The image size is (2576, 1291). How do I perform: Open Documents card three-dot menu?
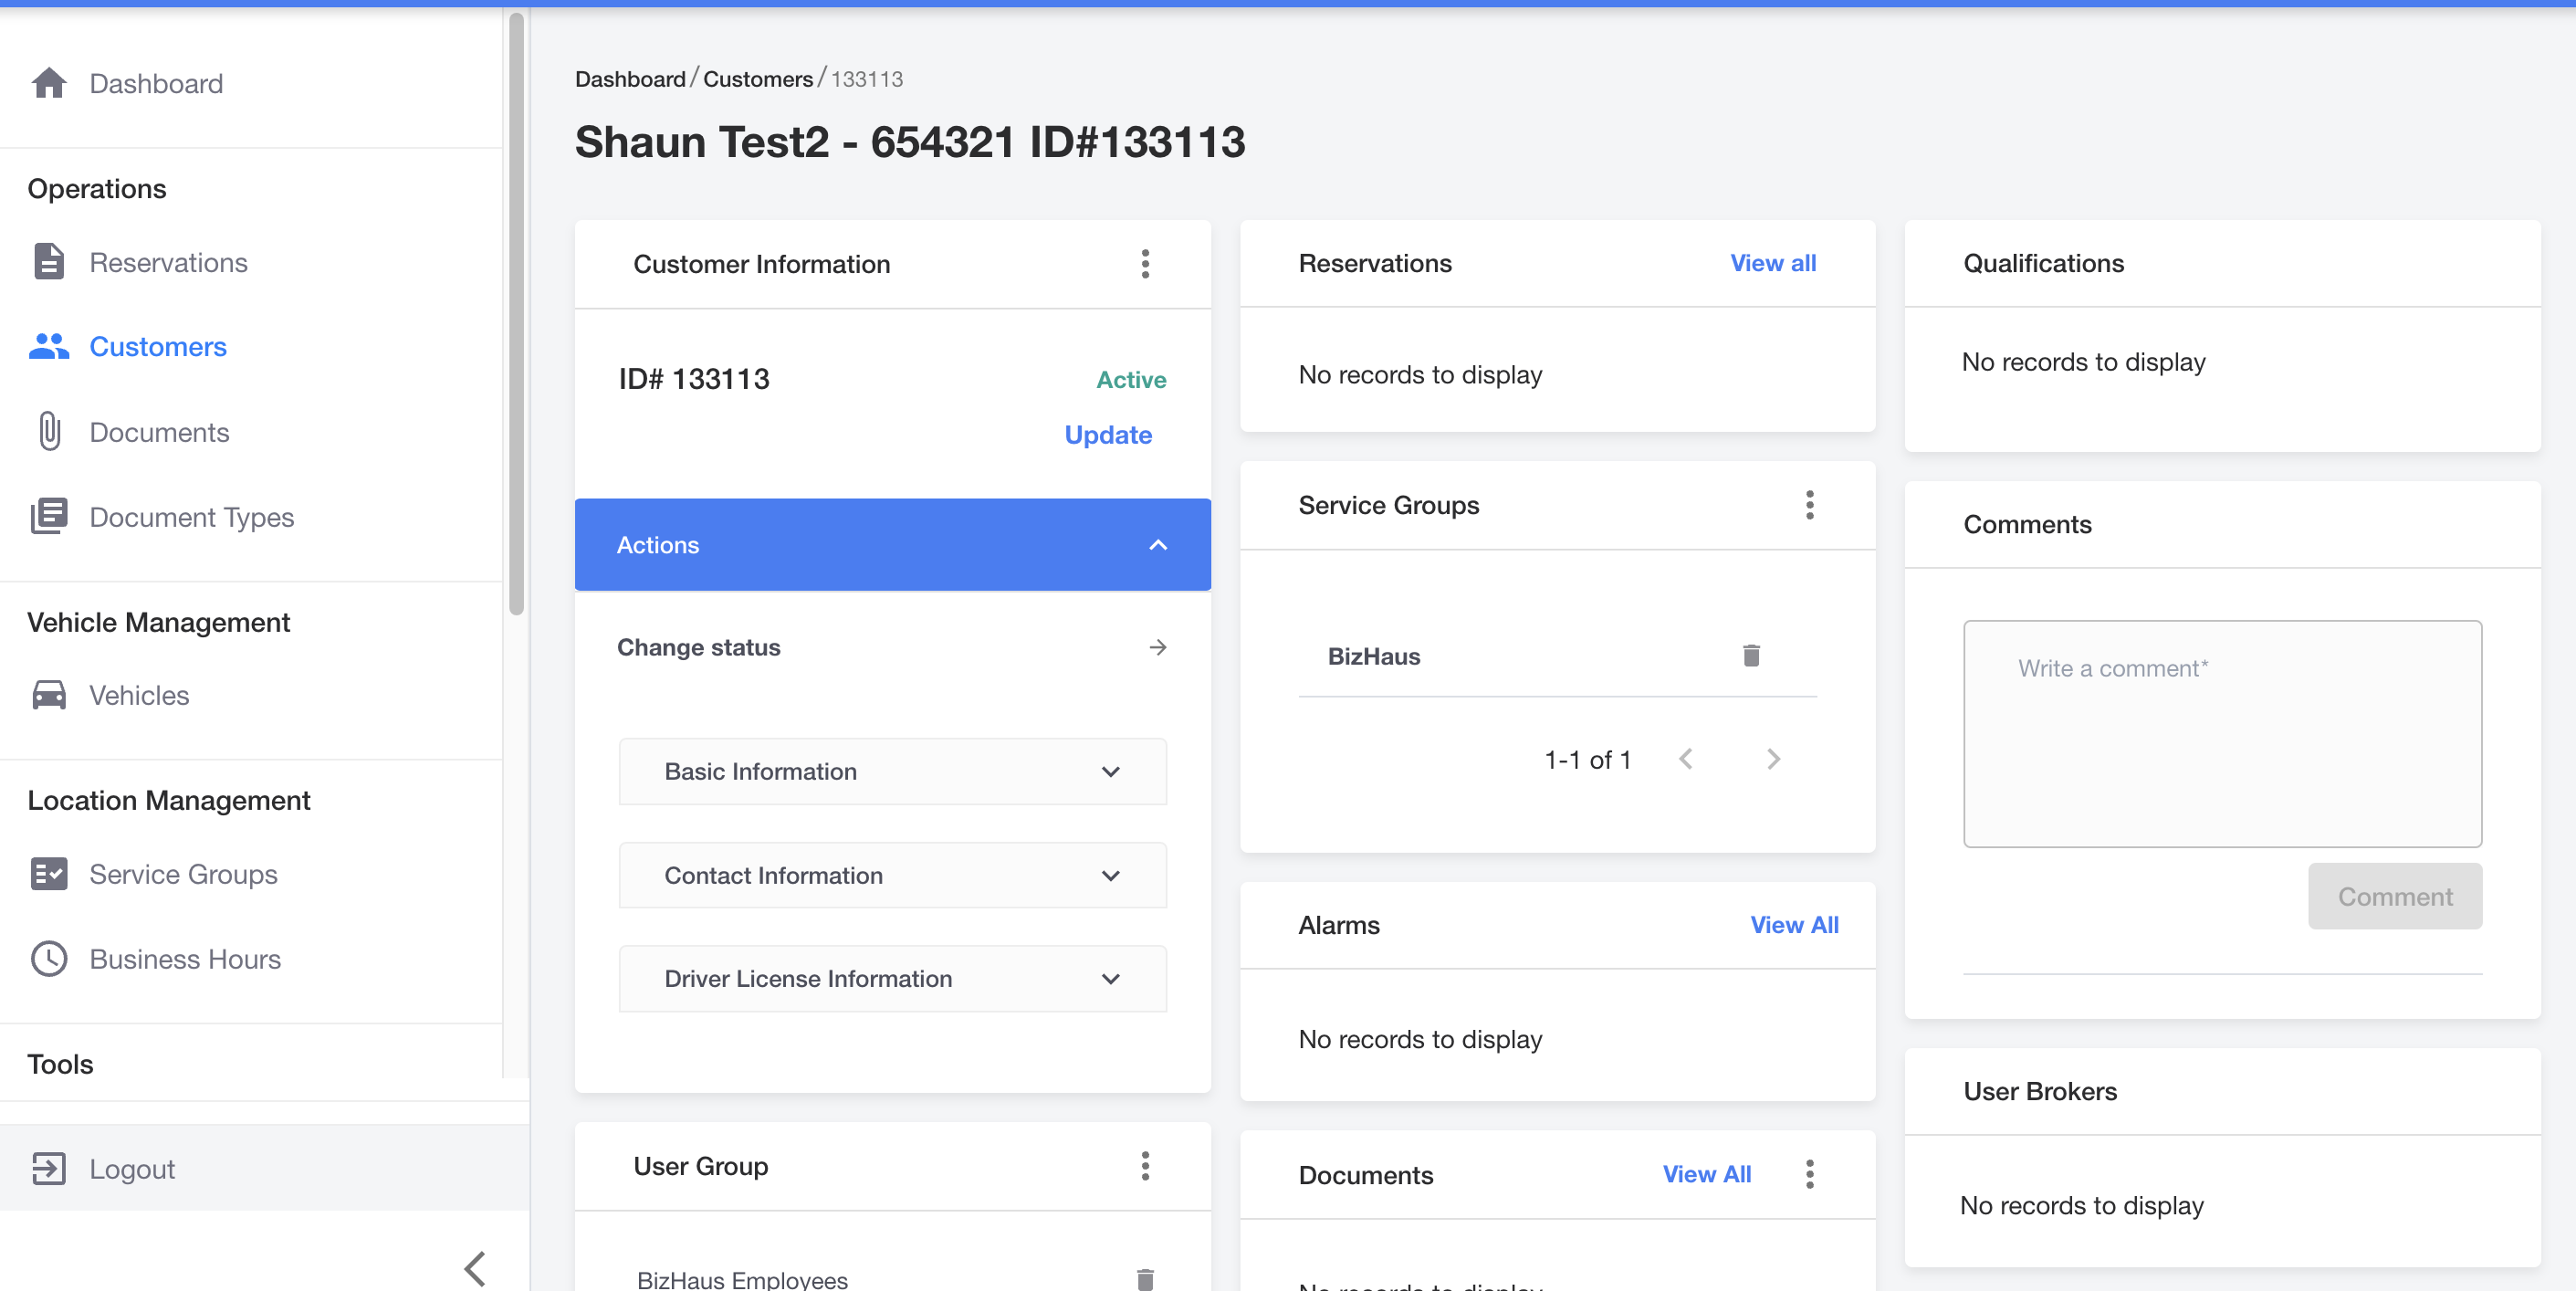[x=1810, y=1174]
